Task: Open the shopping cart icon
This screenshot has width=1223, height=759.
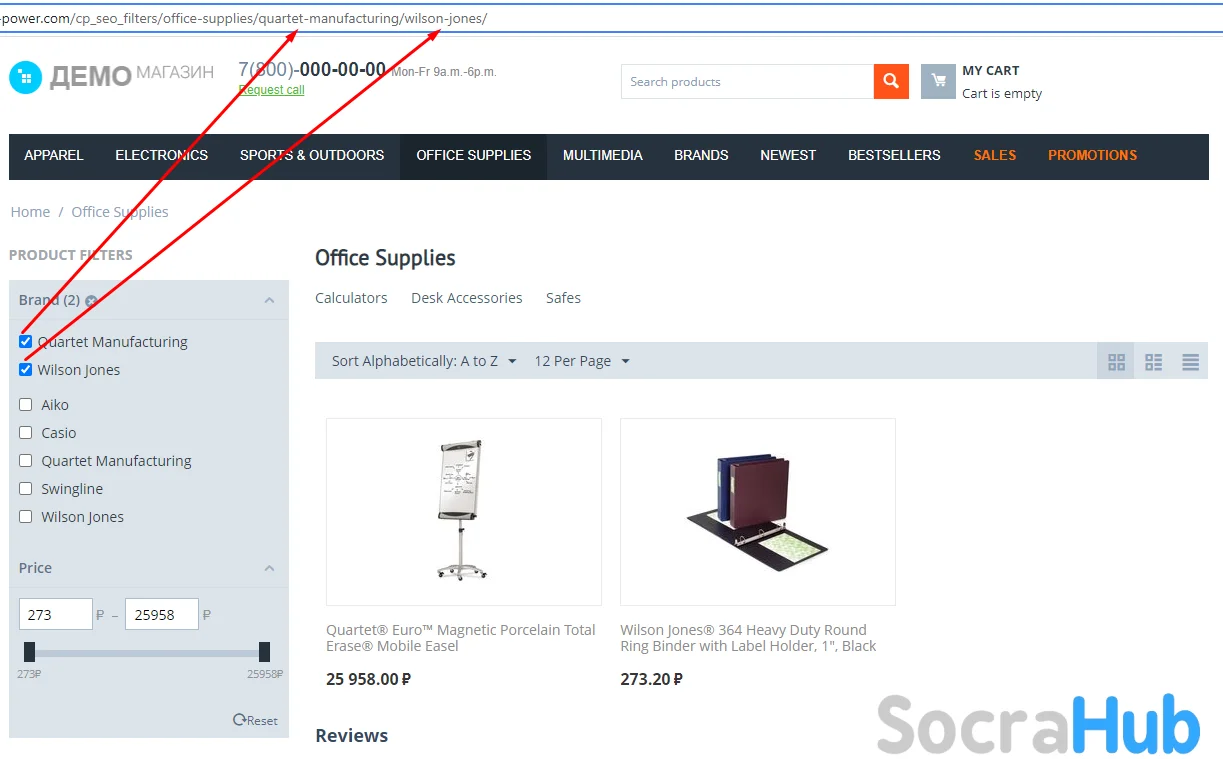Action: 938,82
